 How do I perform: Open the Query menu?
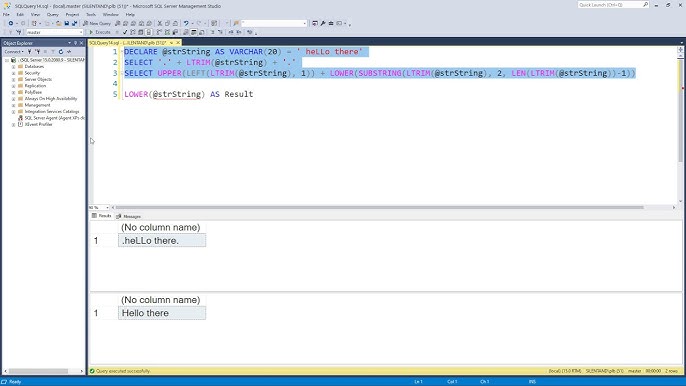tap(52, 14)
